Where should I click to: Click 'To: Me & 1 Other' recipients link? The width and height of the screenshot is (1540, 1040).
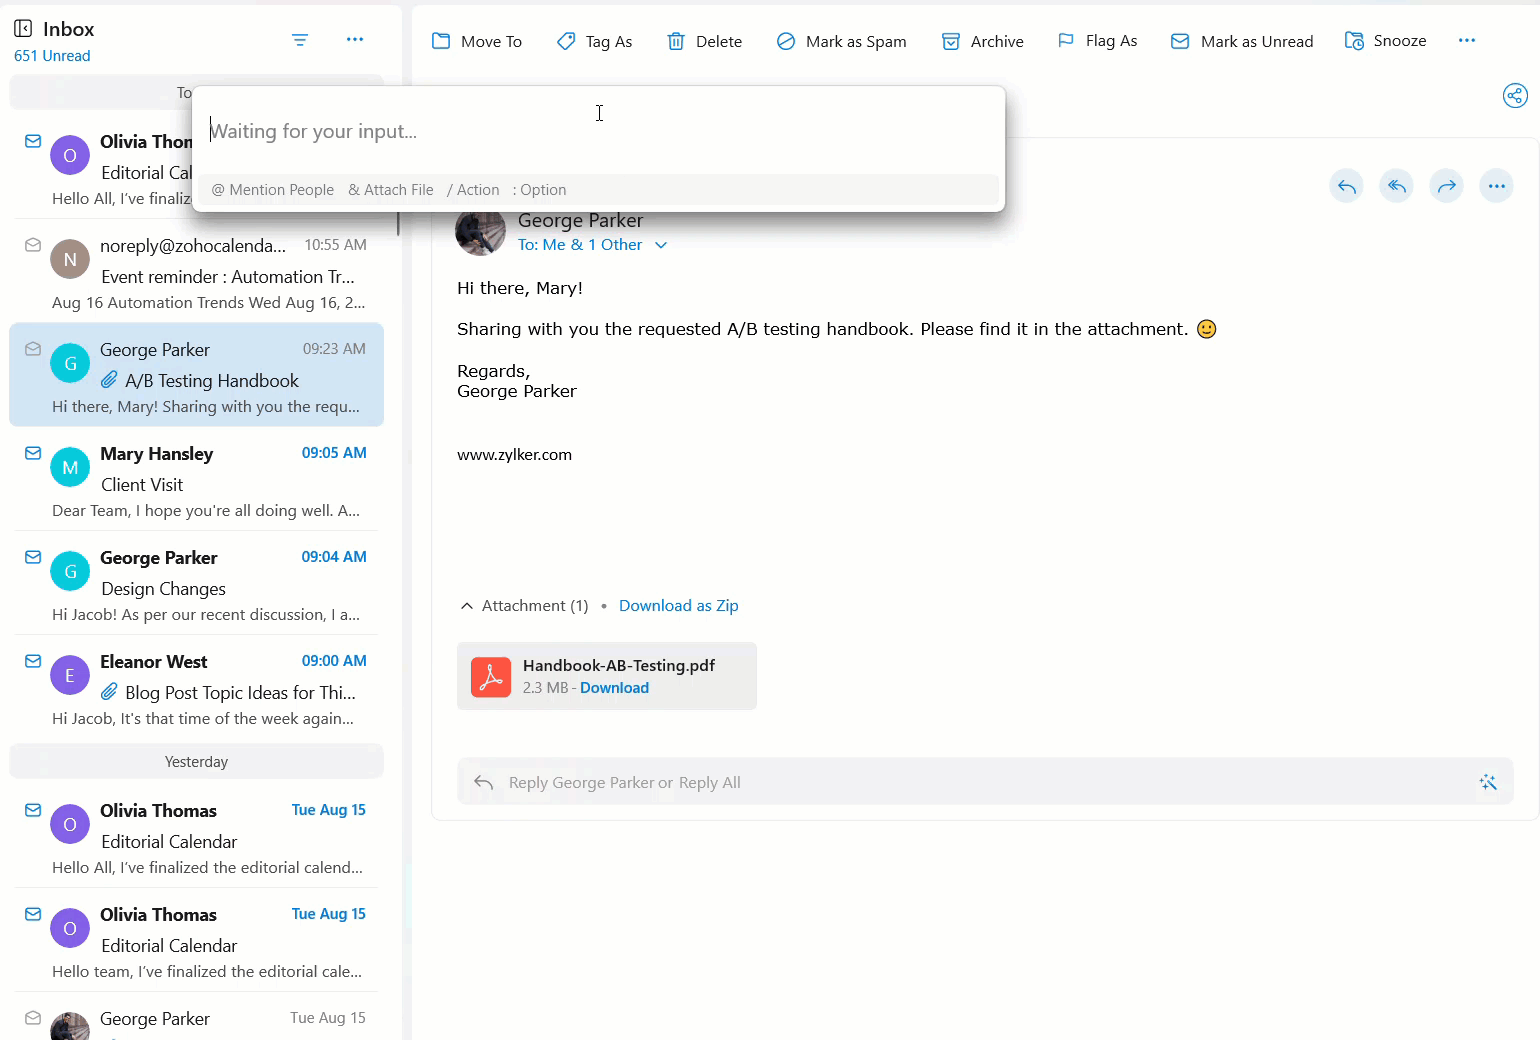(580, 245)
